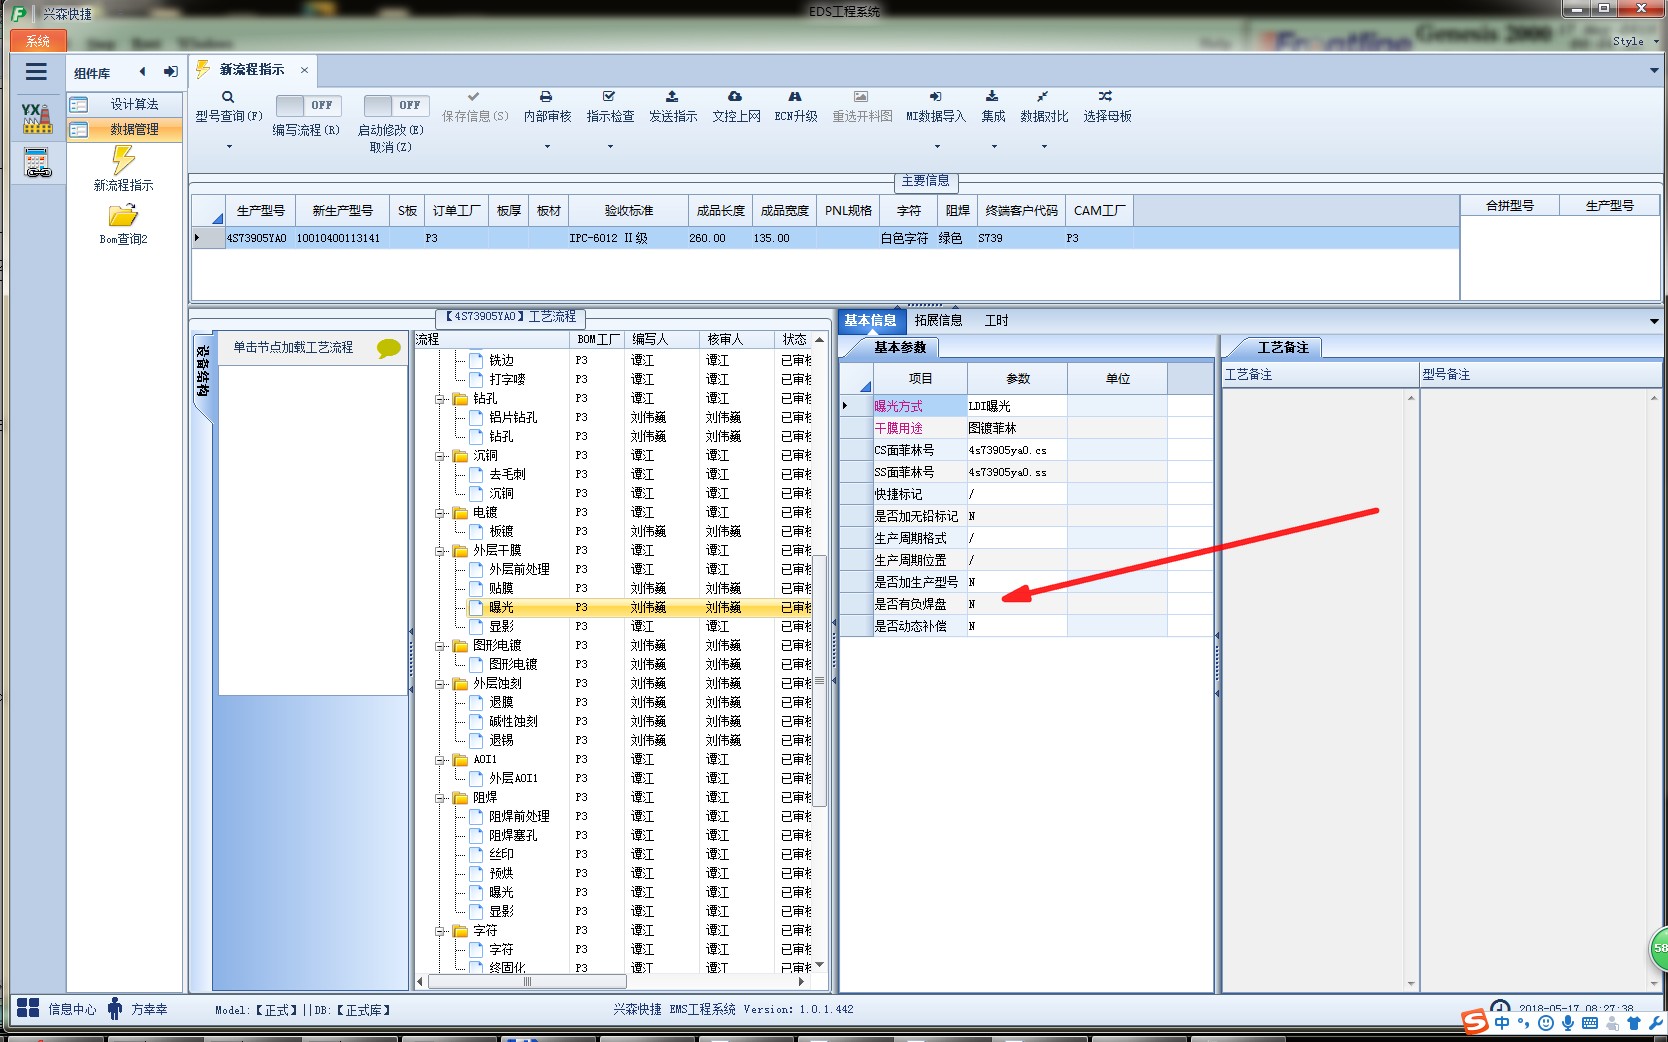1668x1042 pixels.
Task: Open 新流程指示 lightning icon in component library
Action: (123, 160)
